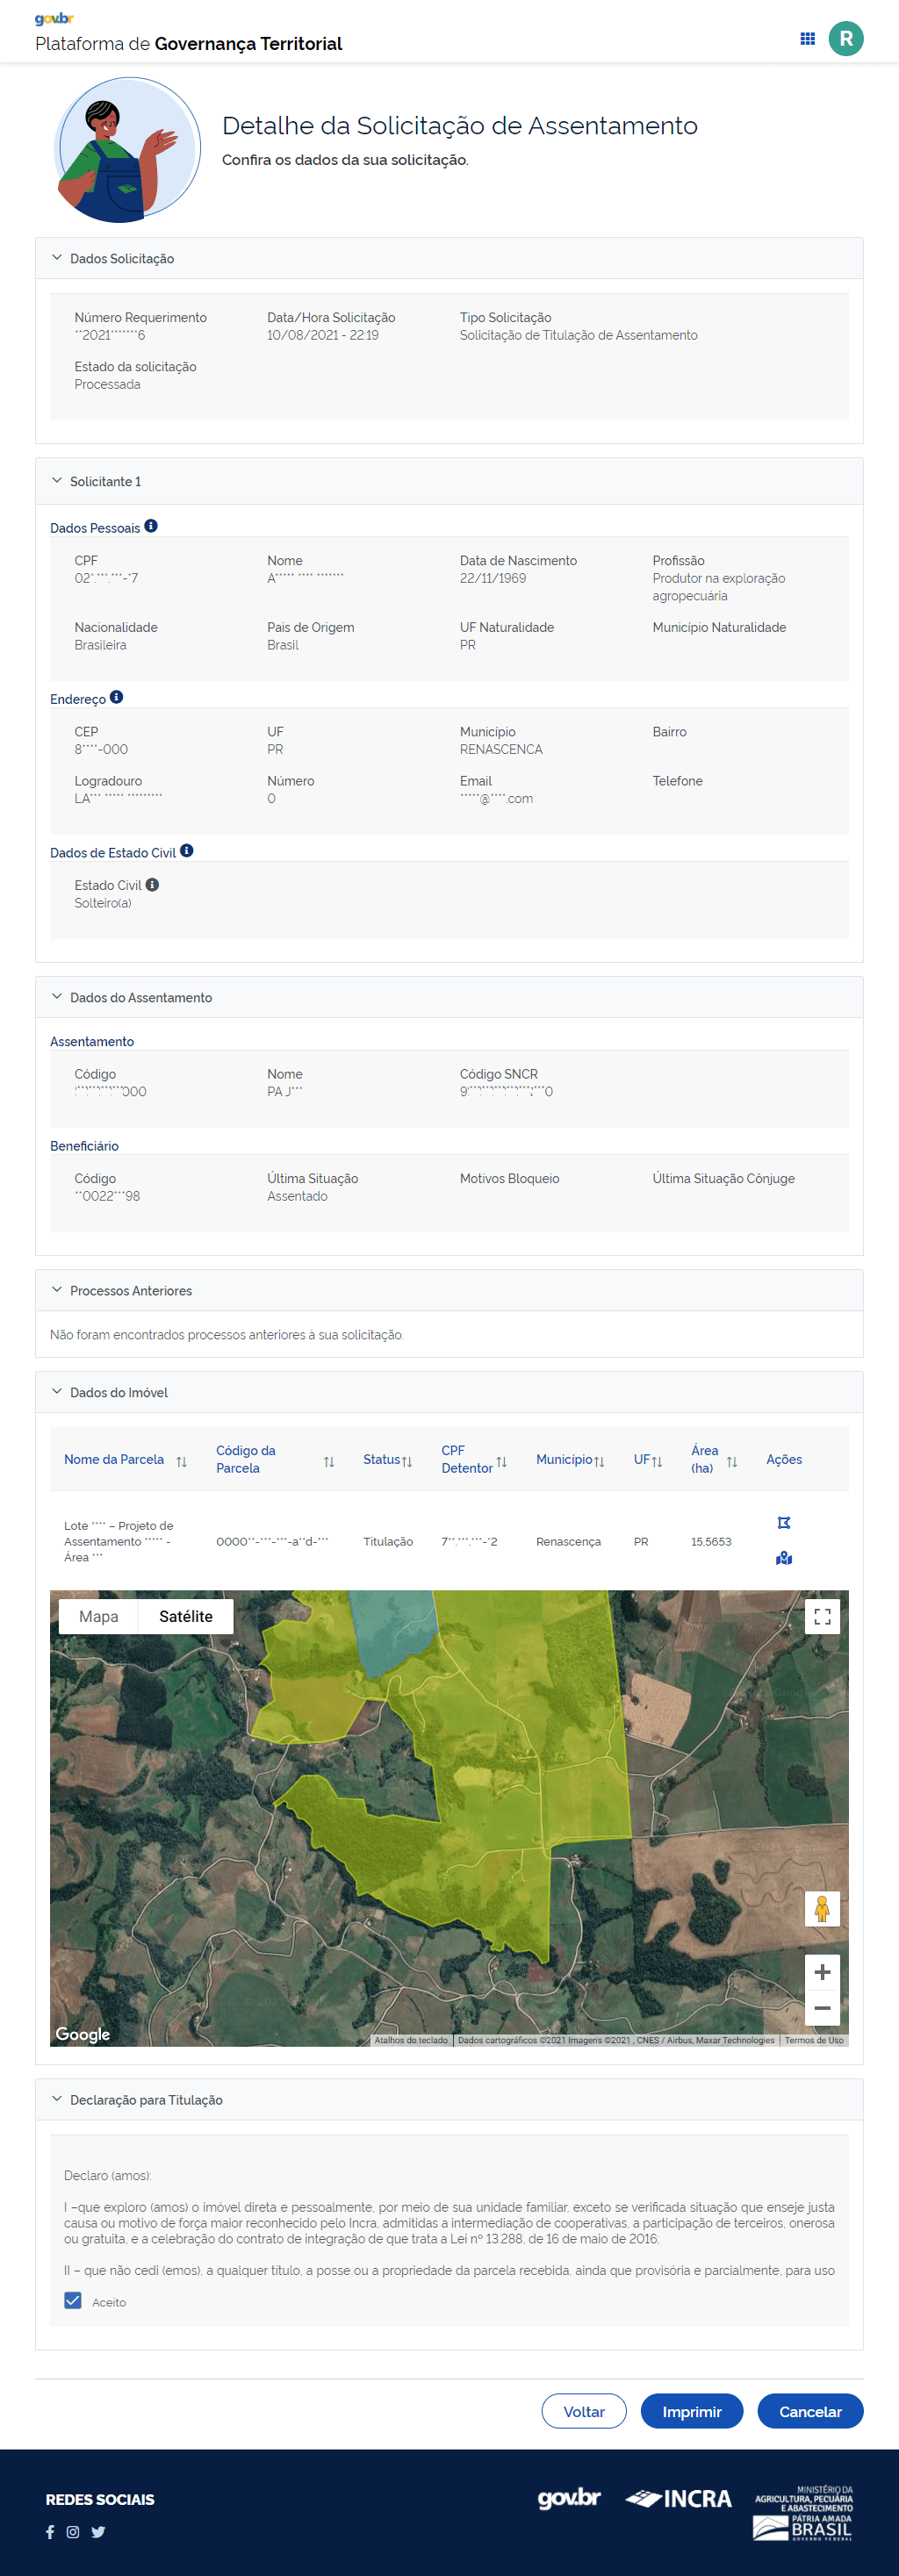Collapse the Dados do Imóvel section
Viewport: 899px width, 2576px height.
(57, 1392)
